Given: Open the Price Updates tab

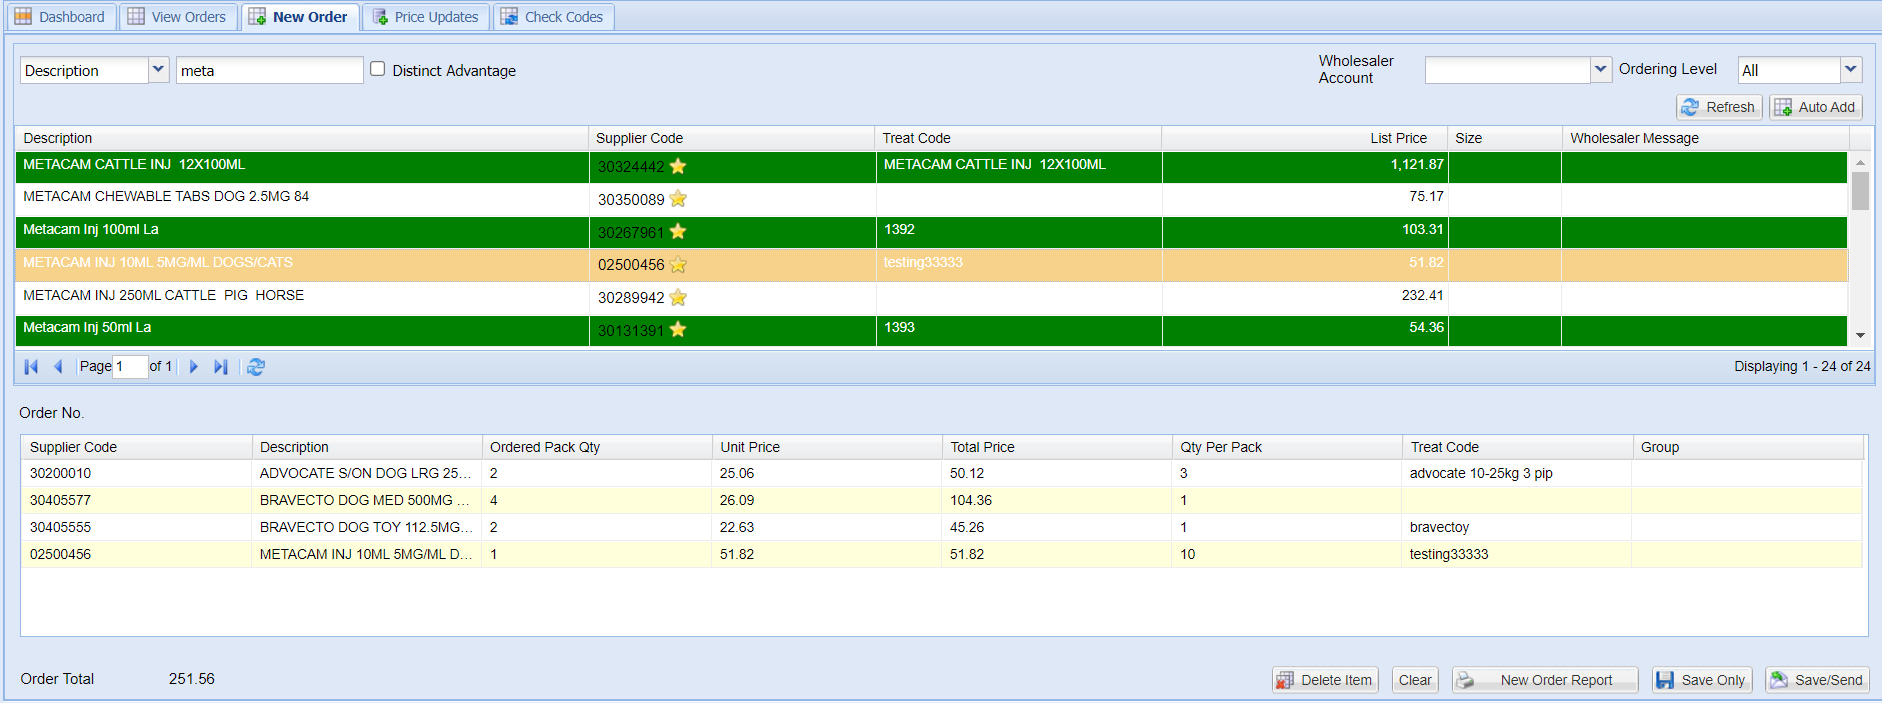Looking at the screenshot, I should pyautogui.click(x=426, y=17).
